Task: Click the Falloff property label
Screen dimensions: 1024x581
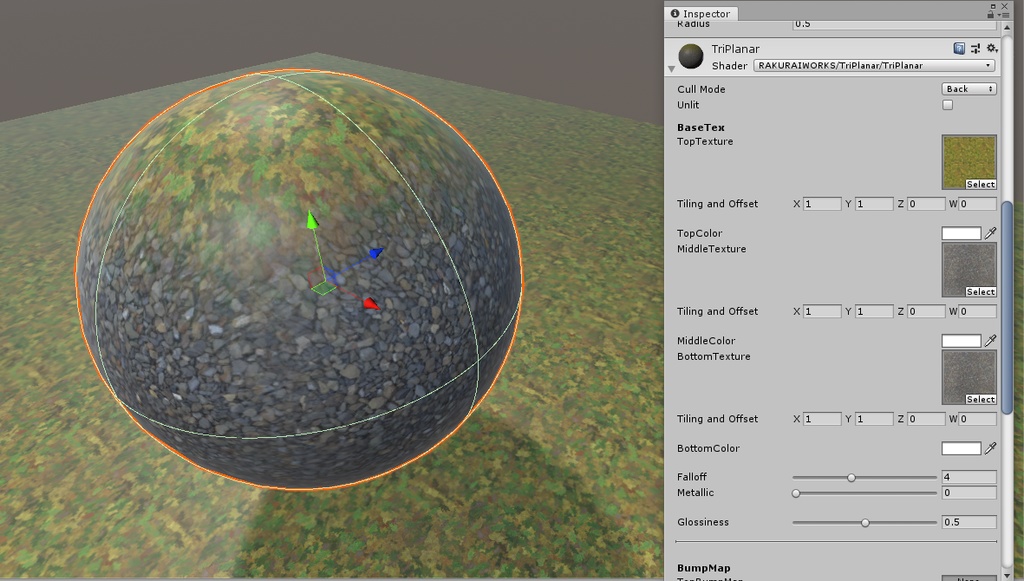Action: point(692,477)
